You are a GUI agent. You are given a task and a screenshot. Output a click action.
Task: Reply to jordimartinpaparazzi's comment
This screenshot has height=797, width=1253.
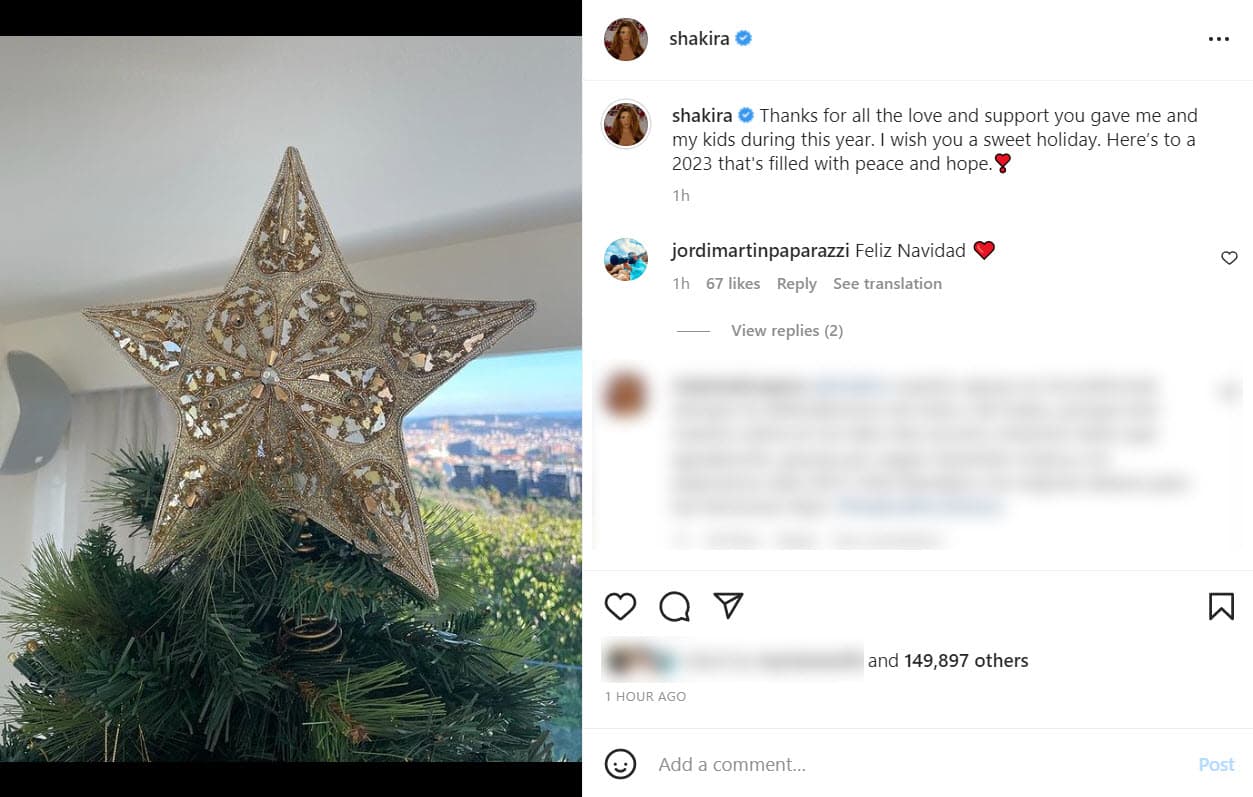(796, 283)
